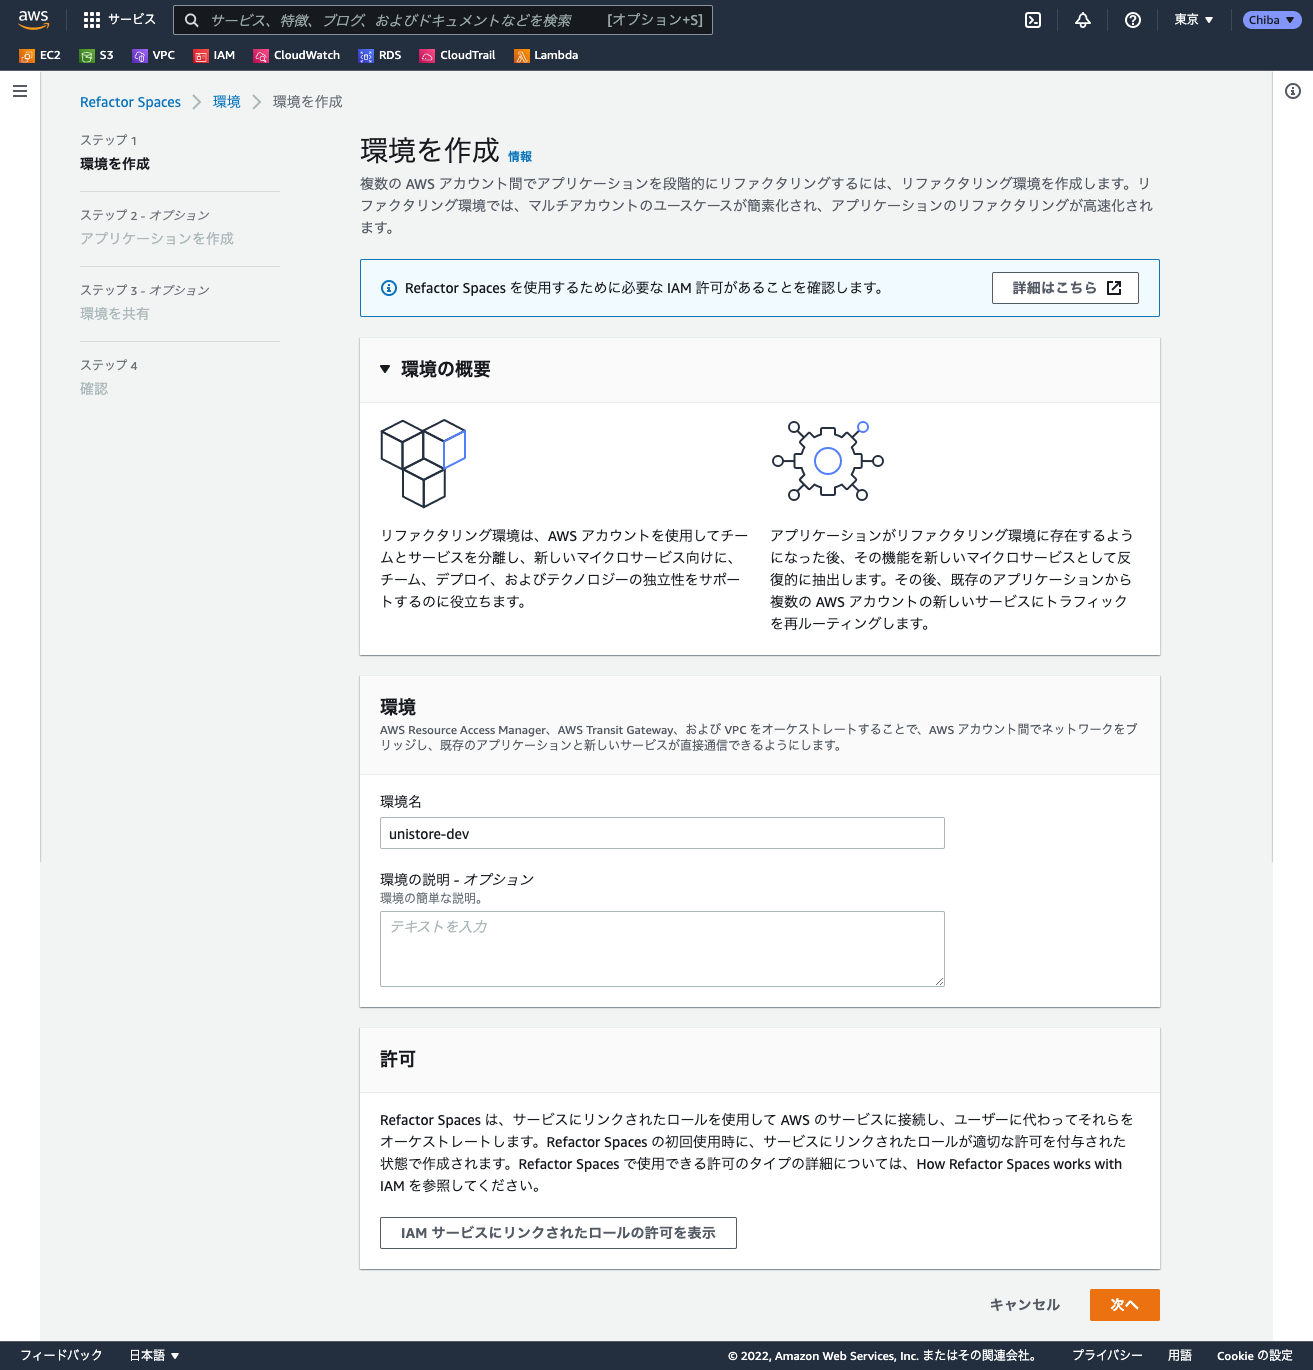Click the 環境名 input field
This screenshot has width=1313, height=1370.
click(x=662, y=833)
